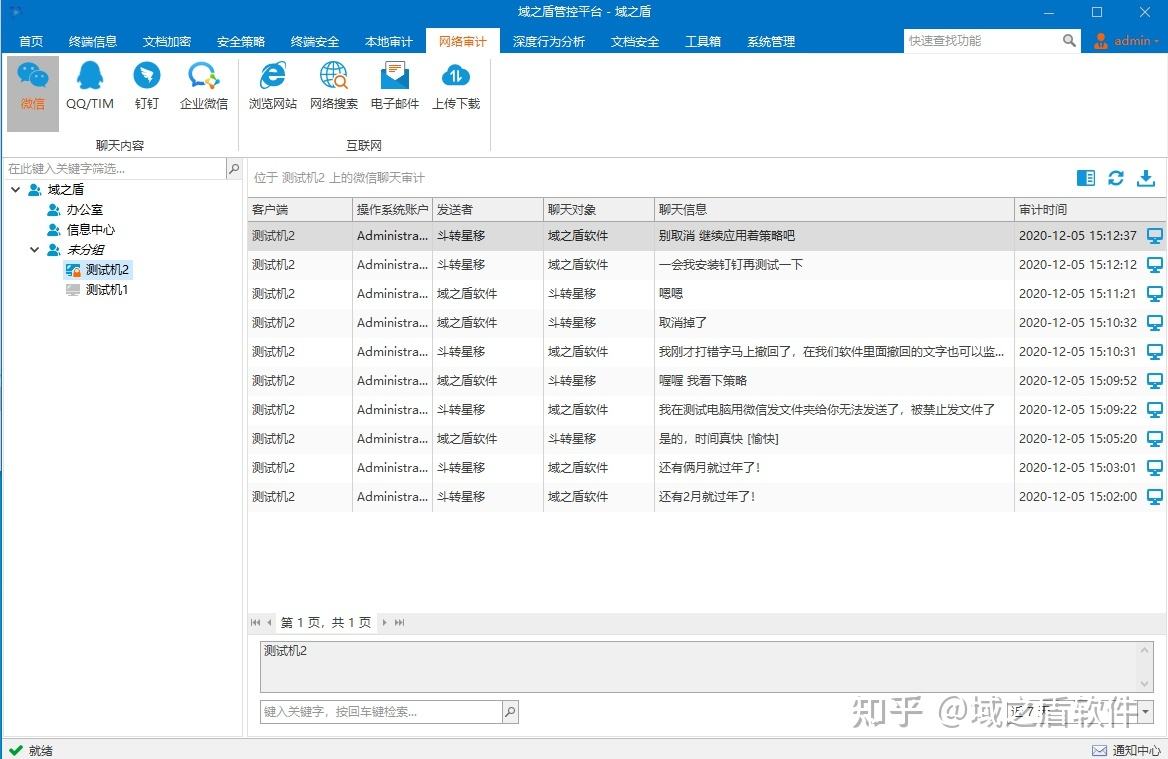Refresh the chat audit list
1168x759 pixels.
(x=1116, y=178)
